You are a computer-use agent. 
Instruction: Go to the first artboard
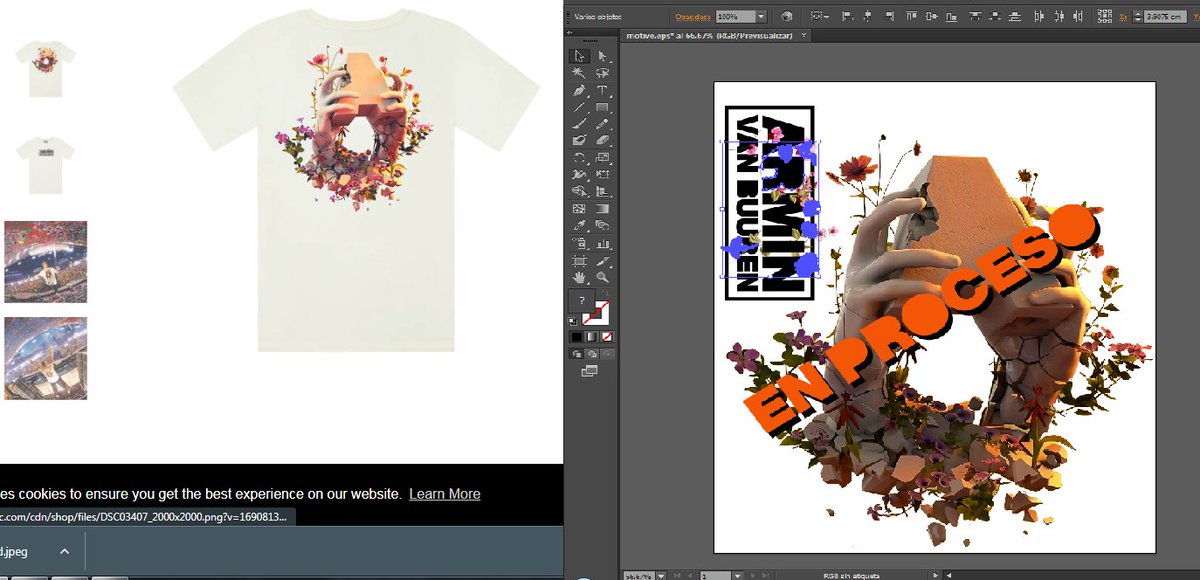pos(677,576)
